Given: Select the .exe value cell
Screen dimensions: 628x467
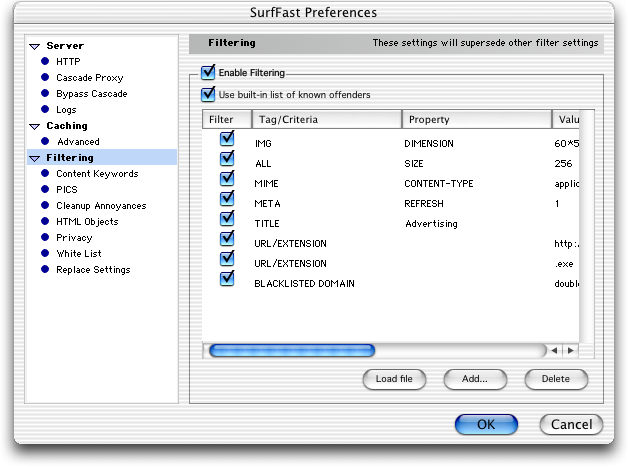Looking at the screenshot, I should click(564, 264).
